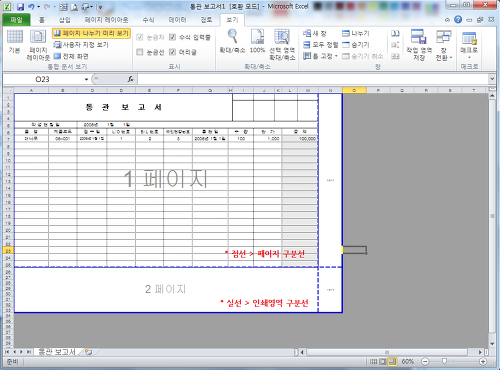500x370 pixels.
Task: Zoom to Selection (선택 영역 확대/축소)
Action: coord(282,45)
